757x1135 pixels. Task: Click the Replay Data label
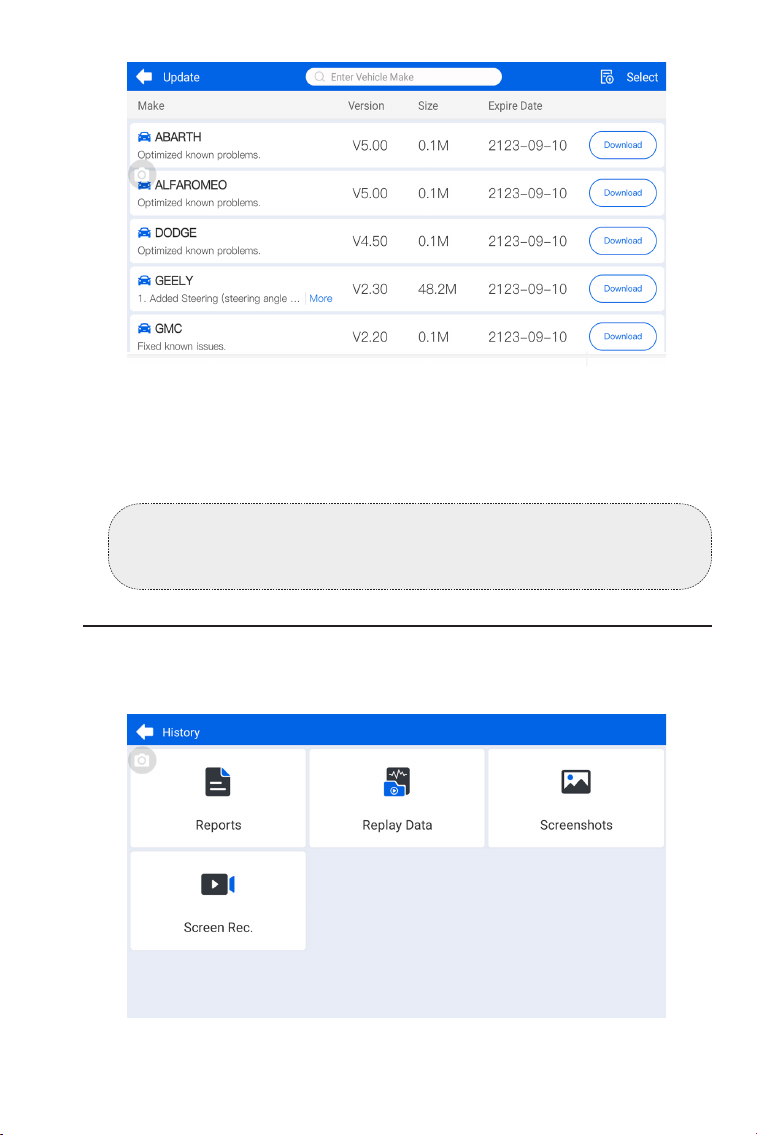coord(397,825)
